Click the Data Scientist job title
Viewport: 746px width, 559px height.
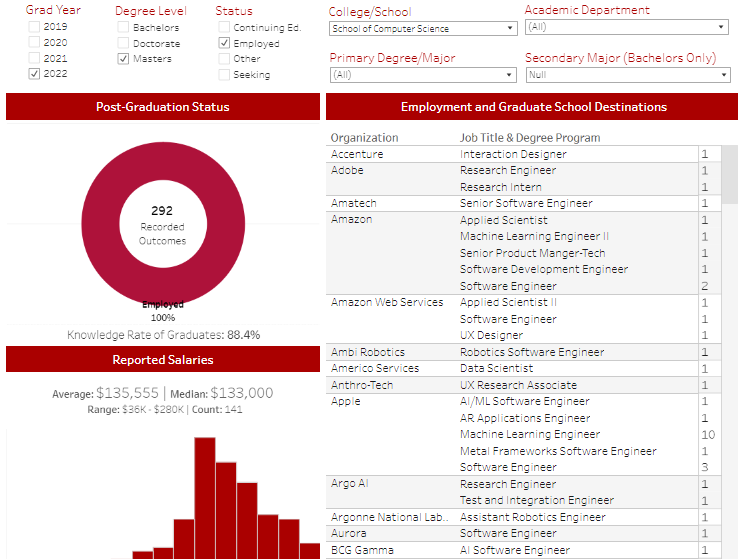click(x=496, y=368)
